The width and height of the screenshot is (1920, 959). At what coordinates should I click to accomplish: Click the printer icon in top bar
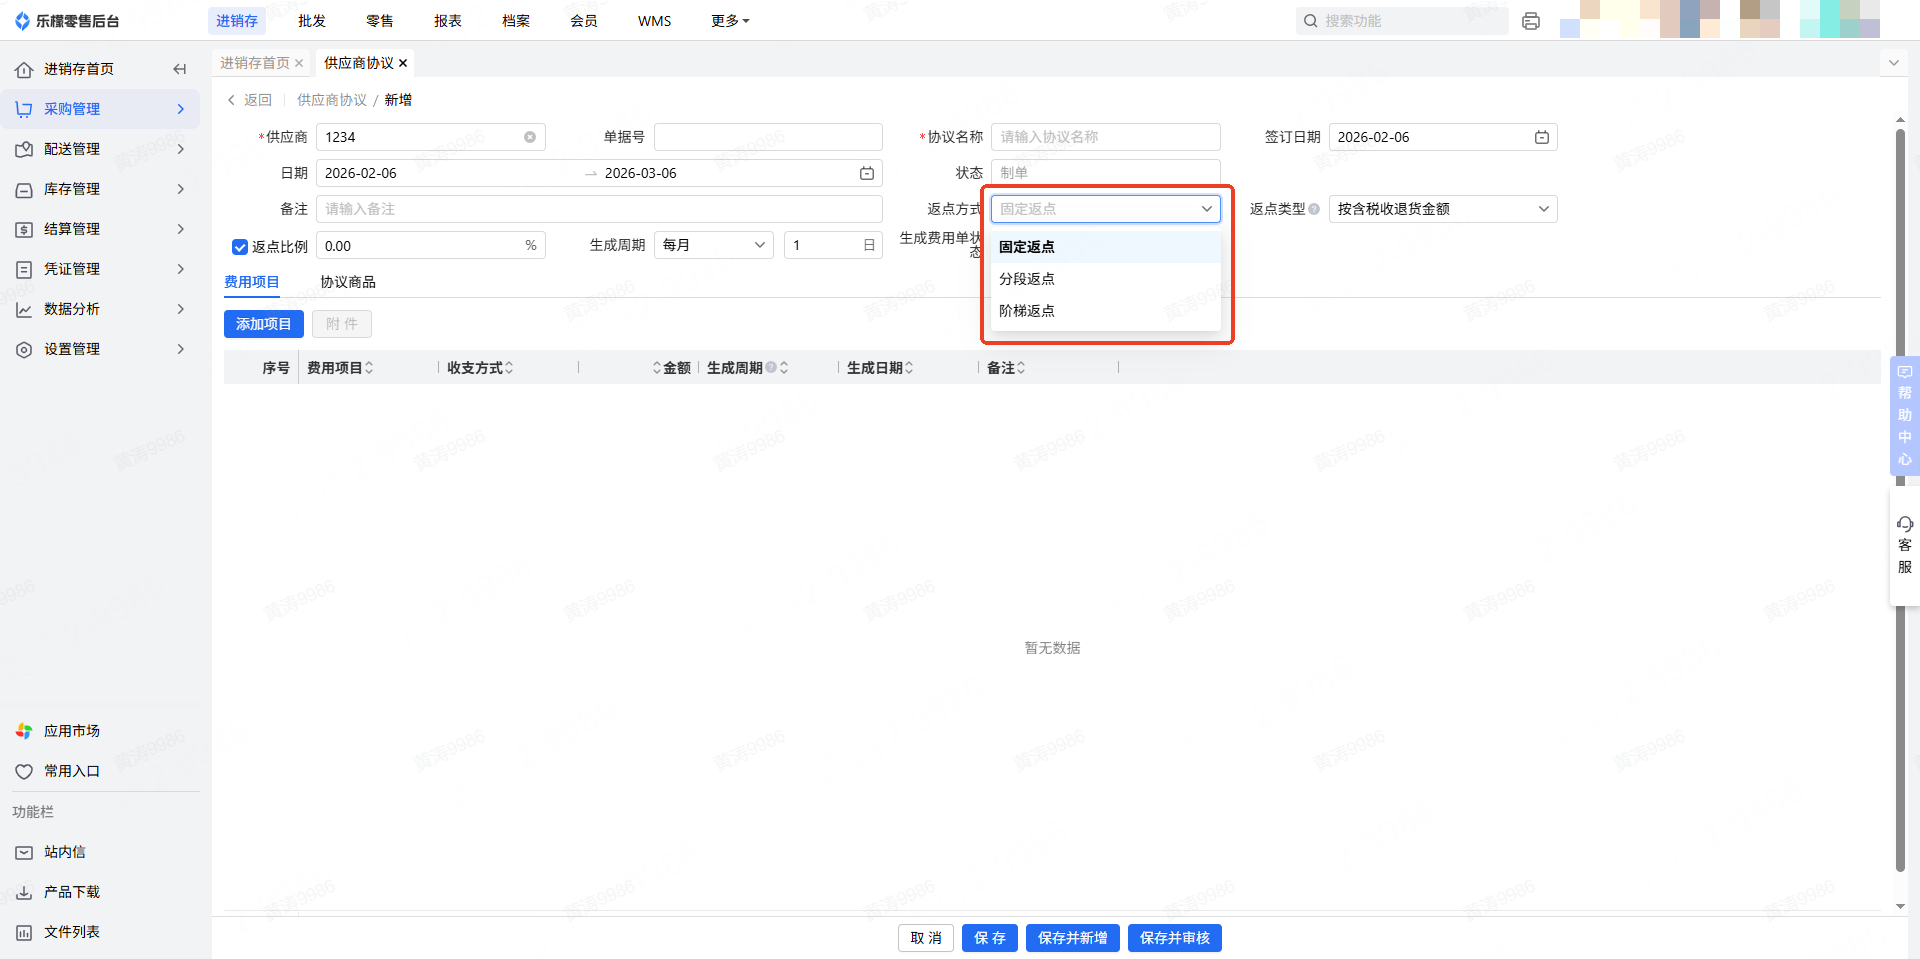[1530, 21]
